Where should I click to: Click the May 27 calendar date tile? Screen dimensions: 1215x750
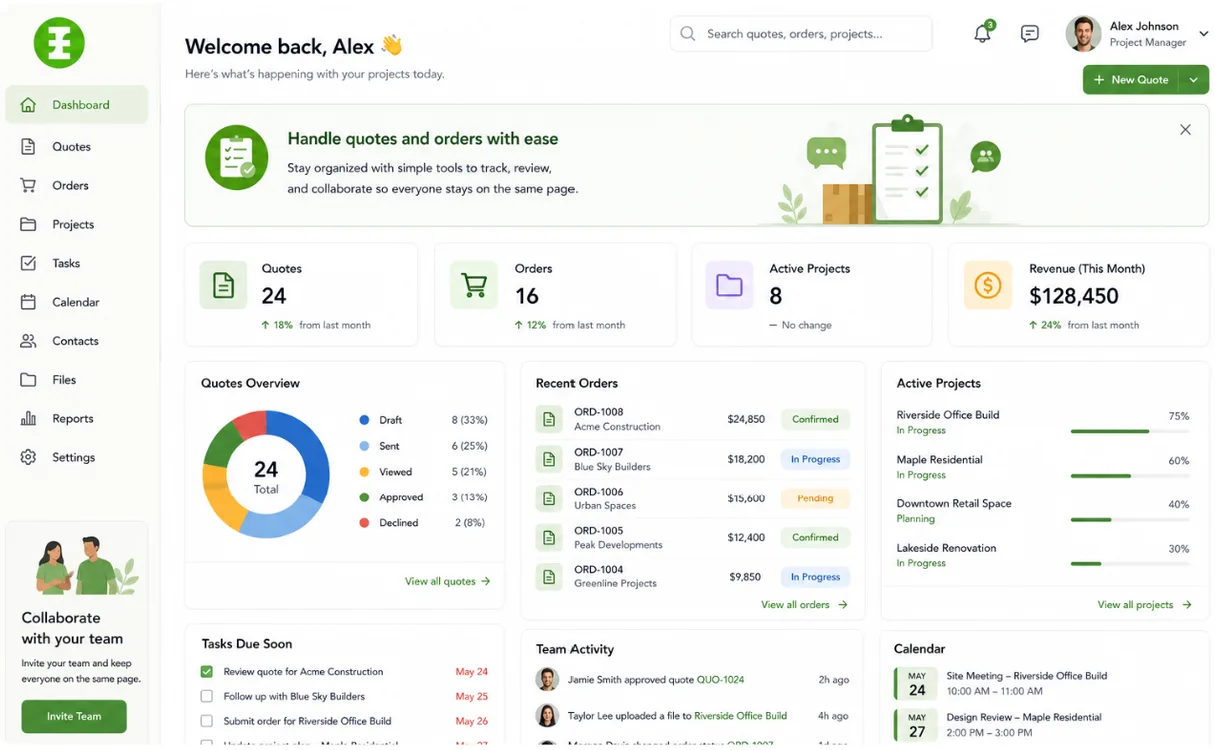917,725
